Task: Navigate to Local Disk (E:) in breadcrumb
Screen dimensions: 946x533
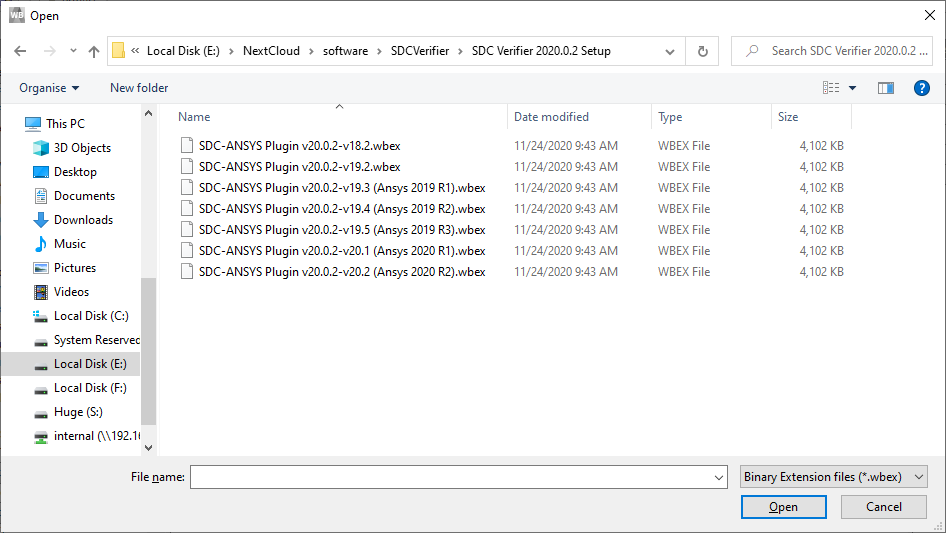Action: [x=183, y=51]
